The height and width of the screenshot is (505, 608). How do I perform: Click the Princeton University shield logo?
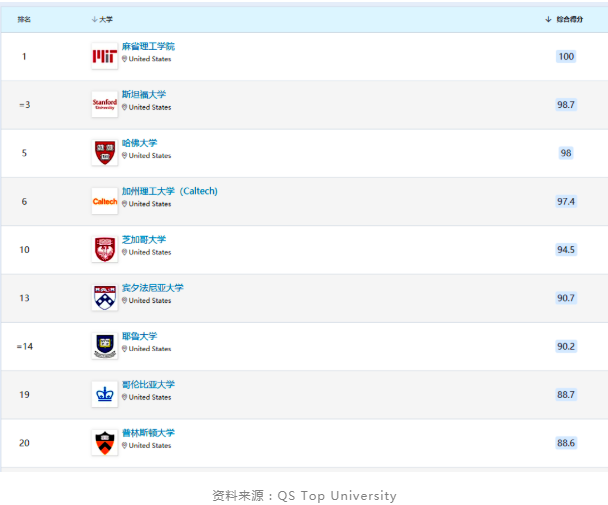click(104, 442)
